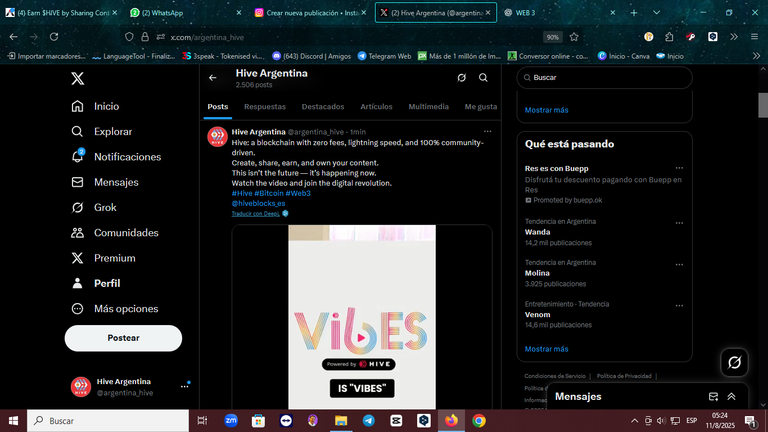768x432 pixels.
Task: Open options dots for the Molina trend
Action: (679, 264)
